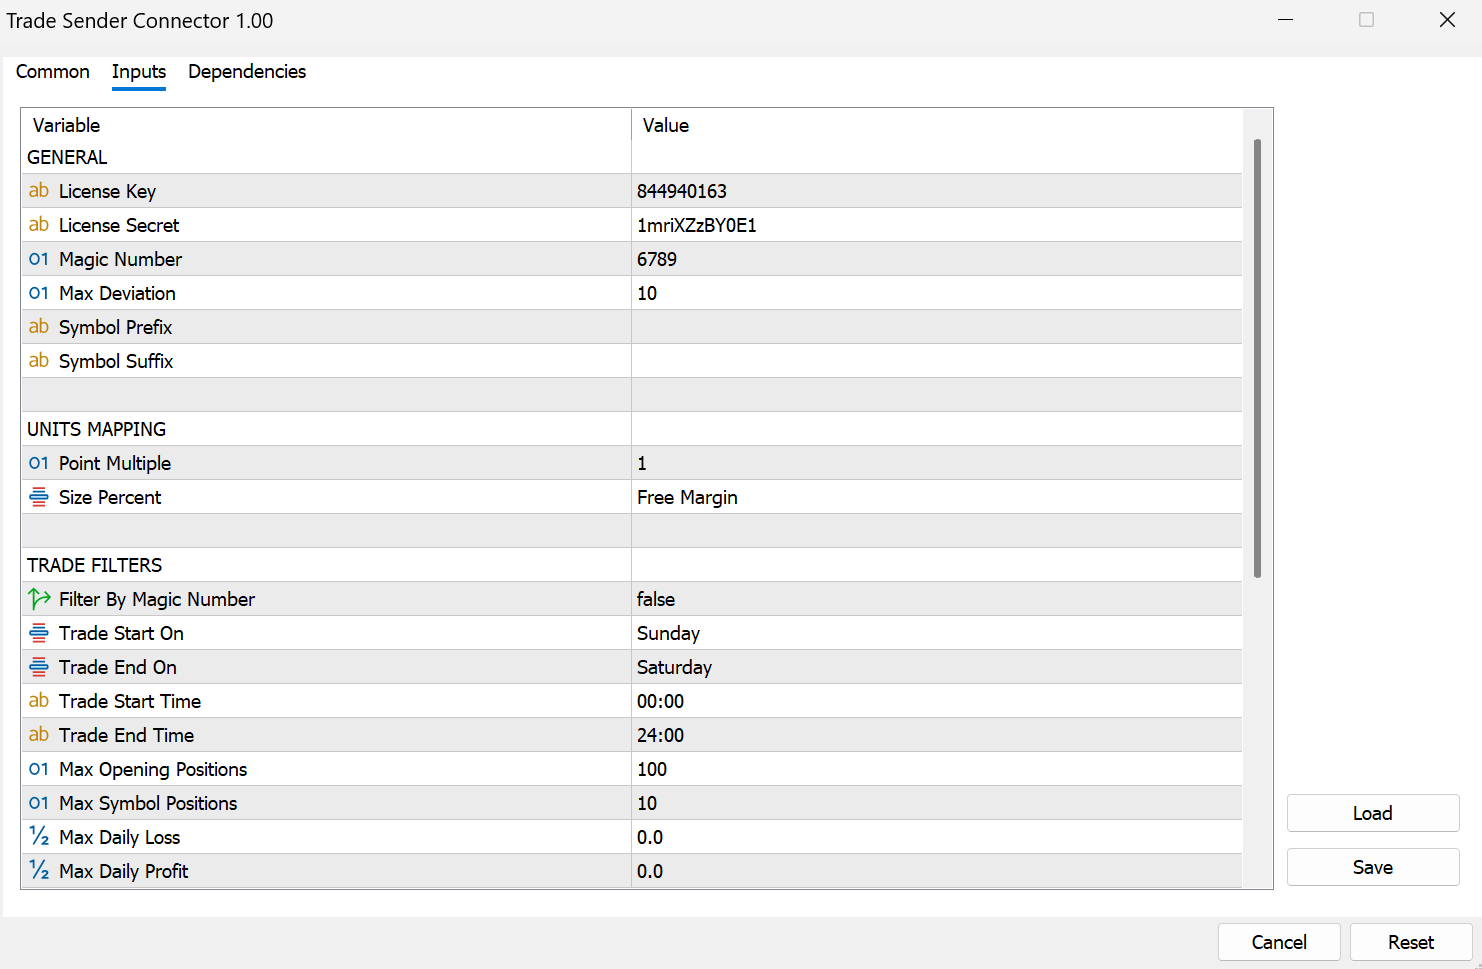Click the vertical scrollbar of inputs list

tap(1257, 358)
